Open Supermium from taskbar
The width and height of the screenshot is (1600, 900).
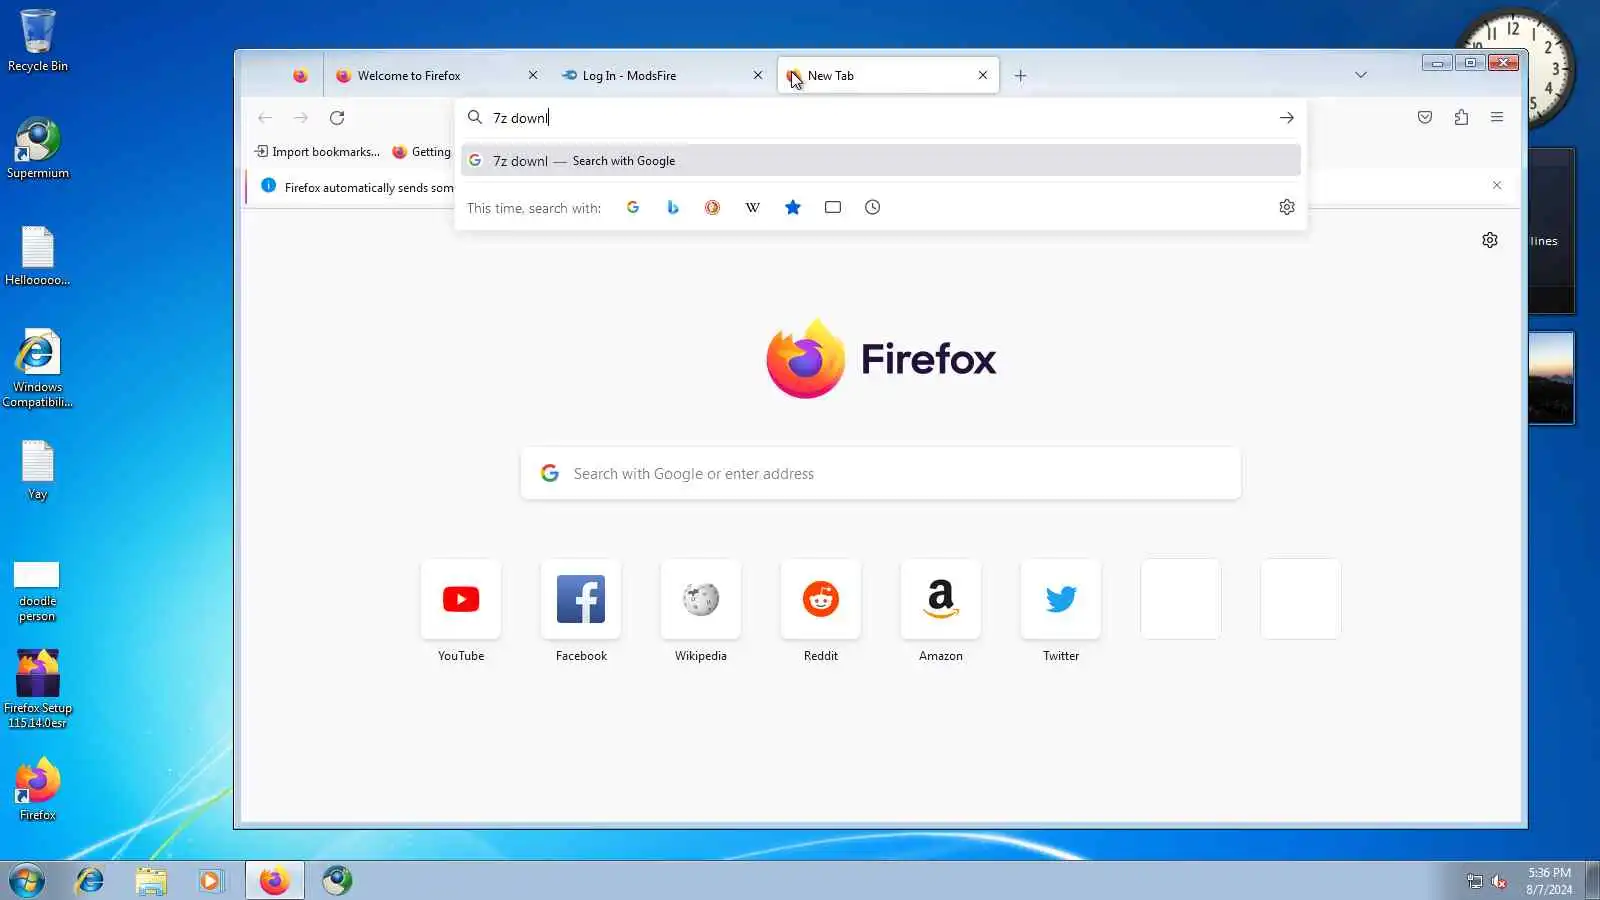(x=337, y=881)
